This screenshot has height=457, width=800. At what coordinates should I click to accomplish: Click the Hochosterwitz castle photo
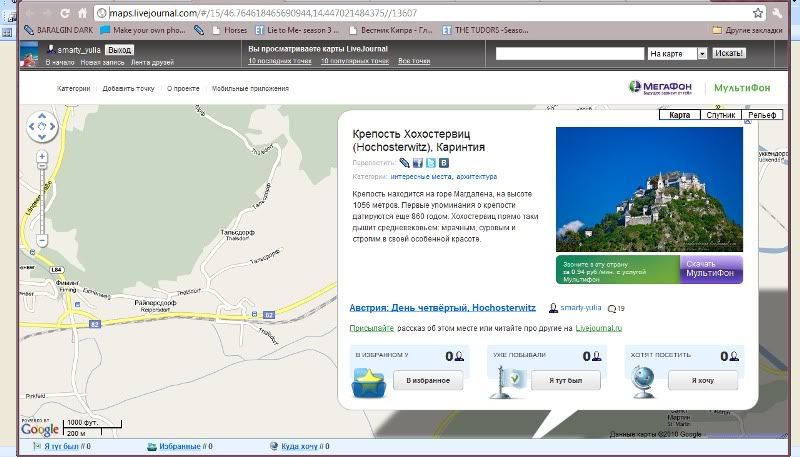pyautogui.click(x=649, y=189)
